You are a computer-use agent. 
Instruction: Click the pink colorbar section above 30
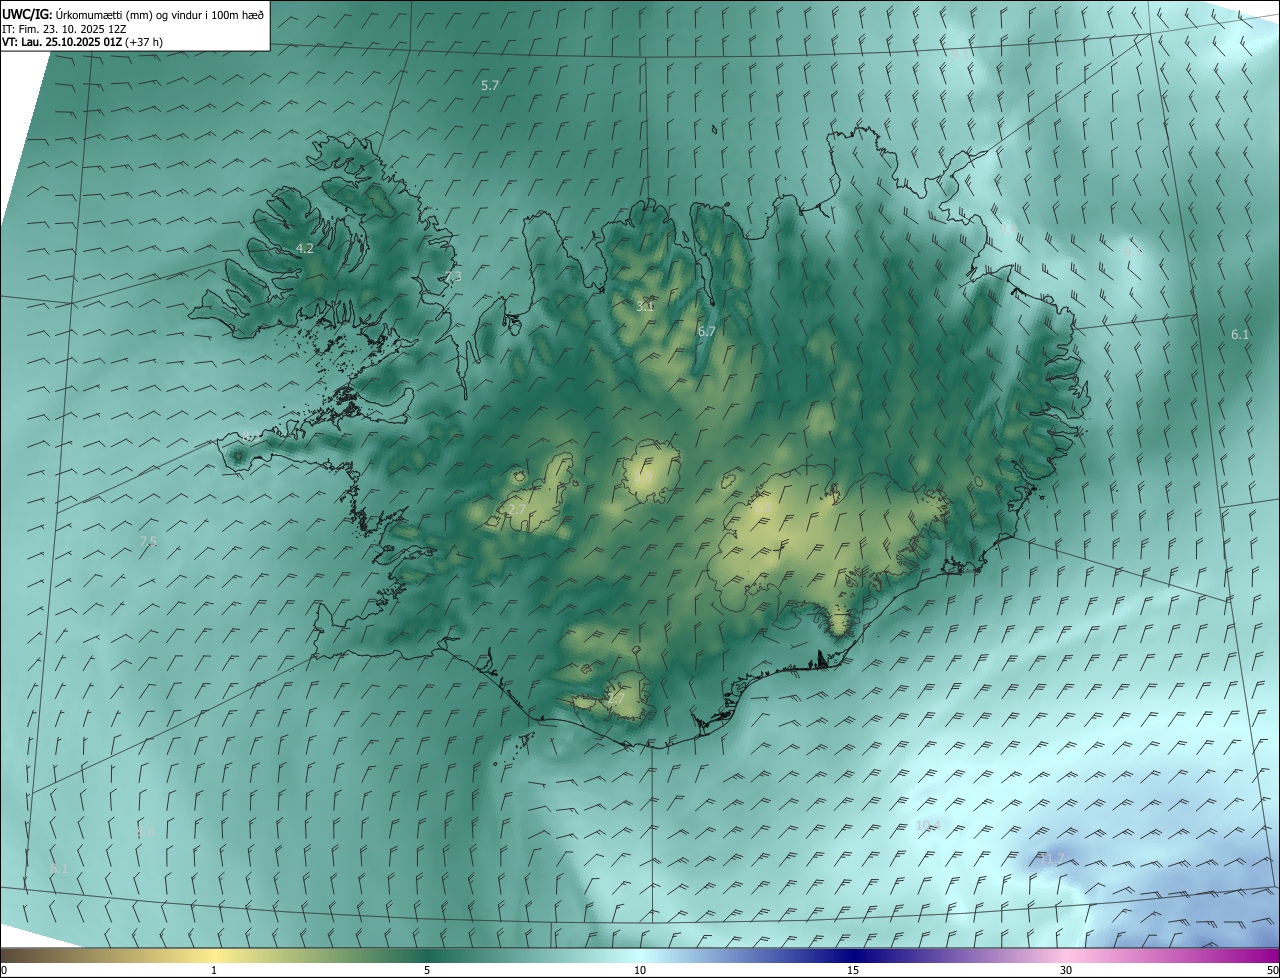point(1066,955)
